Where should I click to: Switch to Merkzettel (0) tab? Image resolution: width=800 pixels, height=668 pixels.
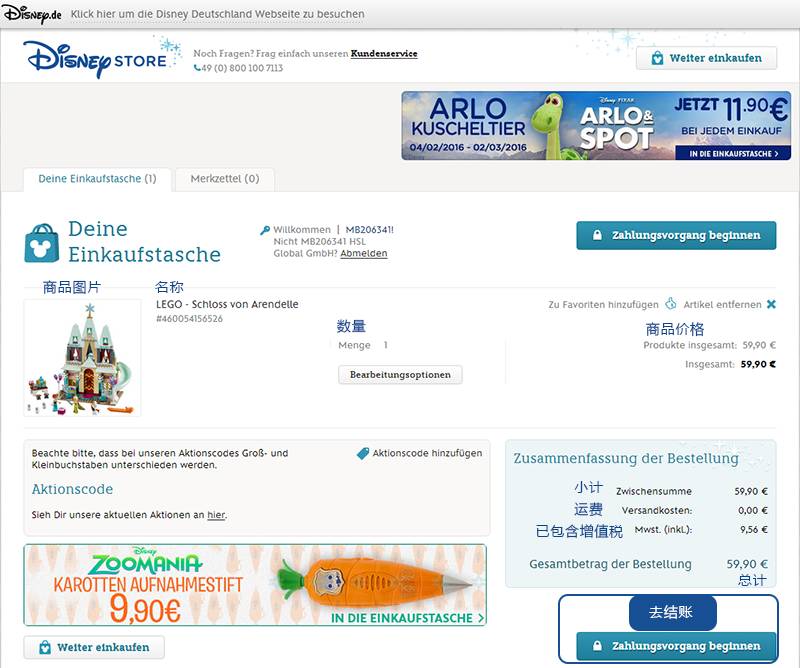(225, 179)
